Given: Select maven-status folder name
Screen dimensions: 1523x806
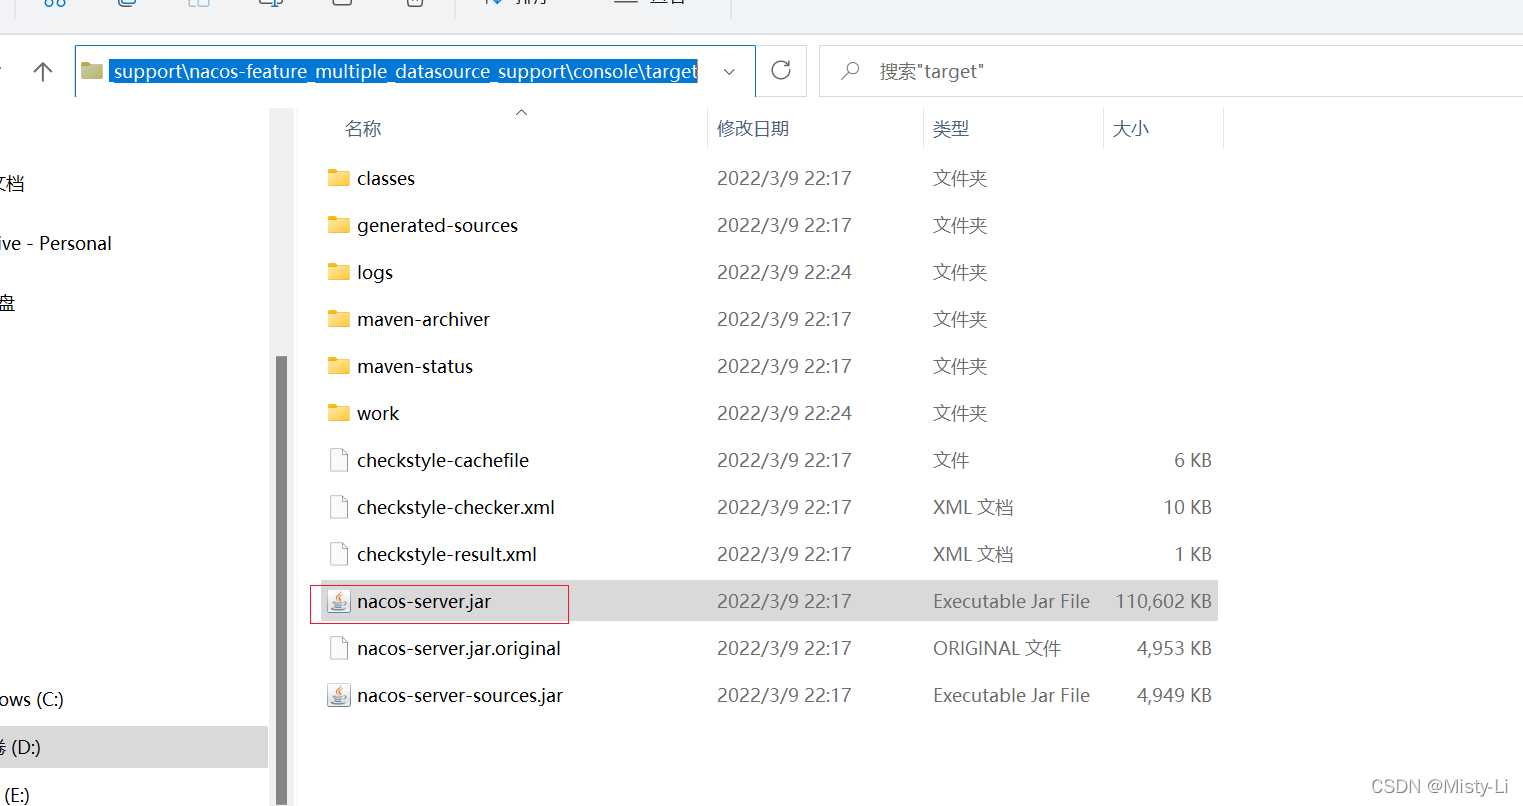Looking at the screenshot, I should tap(415, 366).
